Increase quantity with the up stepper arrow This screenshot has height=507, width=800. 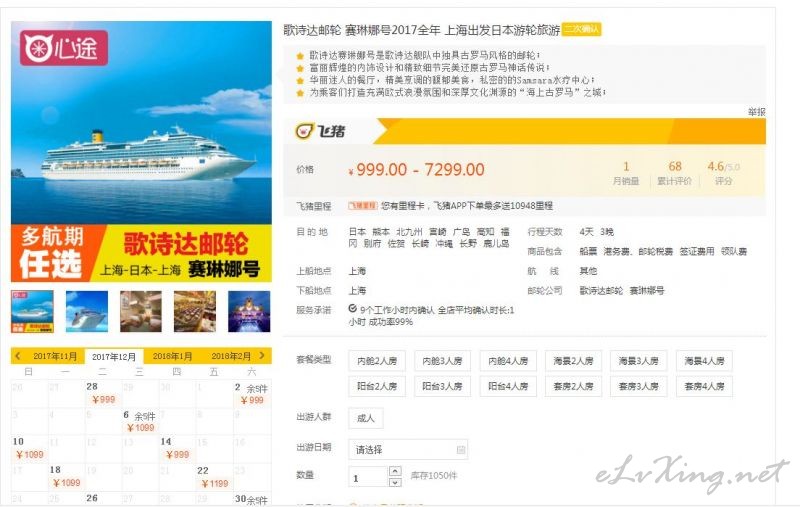(395, 471)
